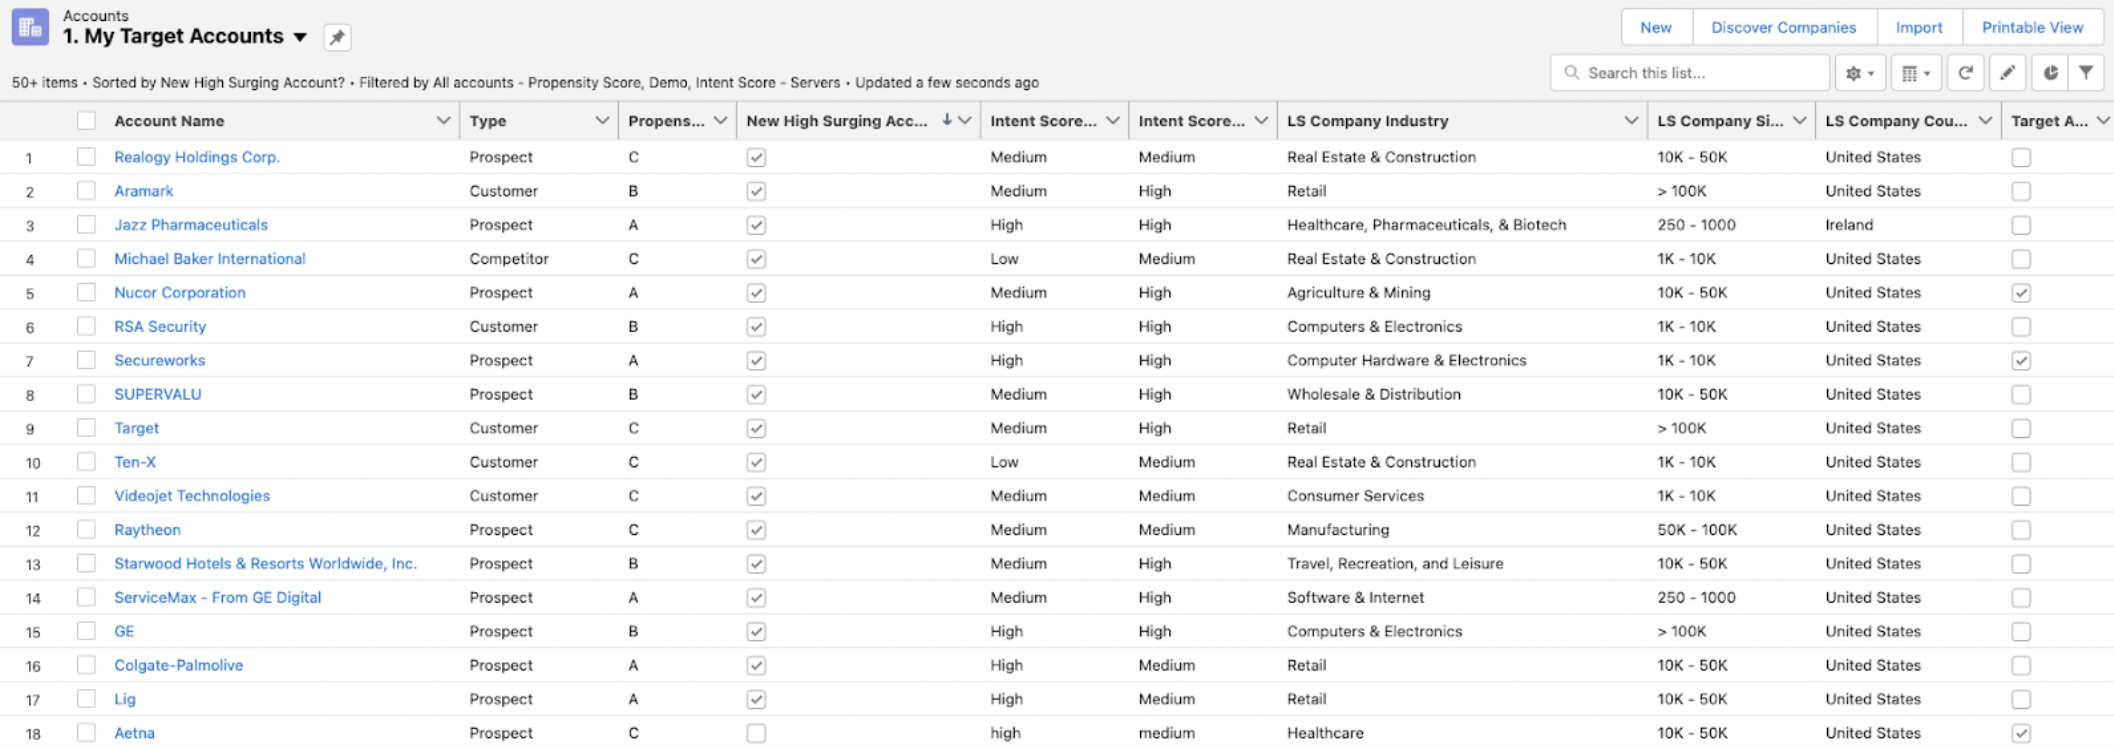The height and width of the screenshot is (748, 2114).
Task: Click 'Ireland' country cell
Action: [x=1849, y=225]
